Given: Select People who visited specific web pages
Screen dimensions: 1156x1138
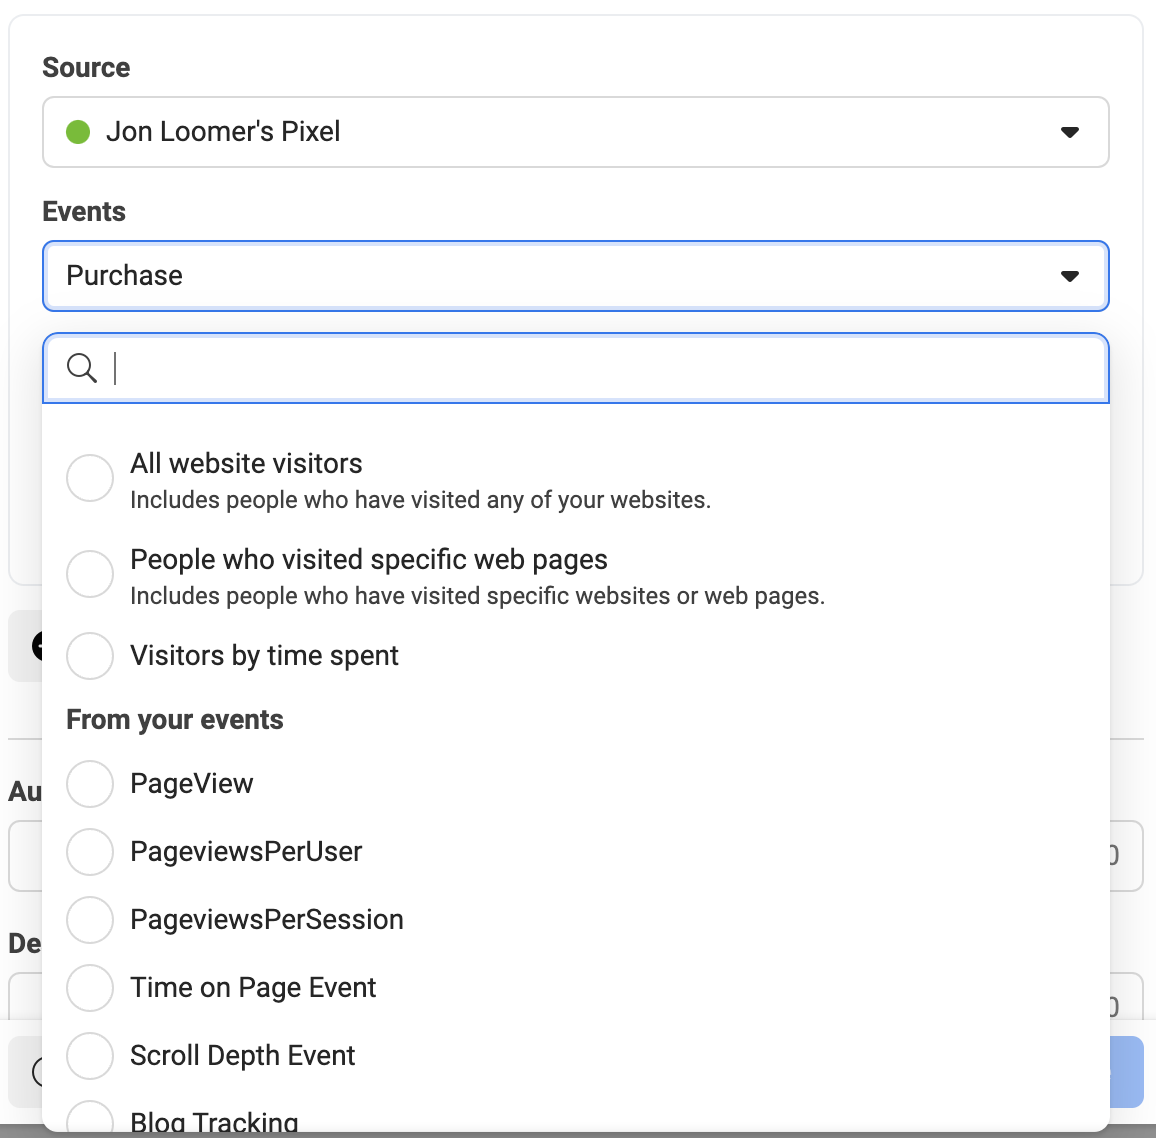Looking at the screenshot, I should point(90,573).
